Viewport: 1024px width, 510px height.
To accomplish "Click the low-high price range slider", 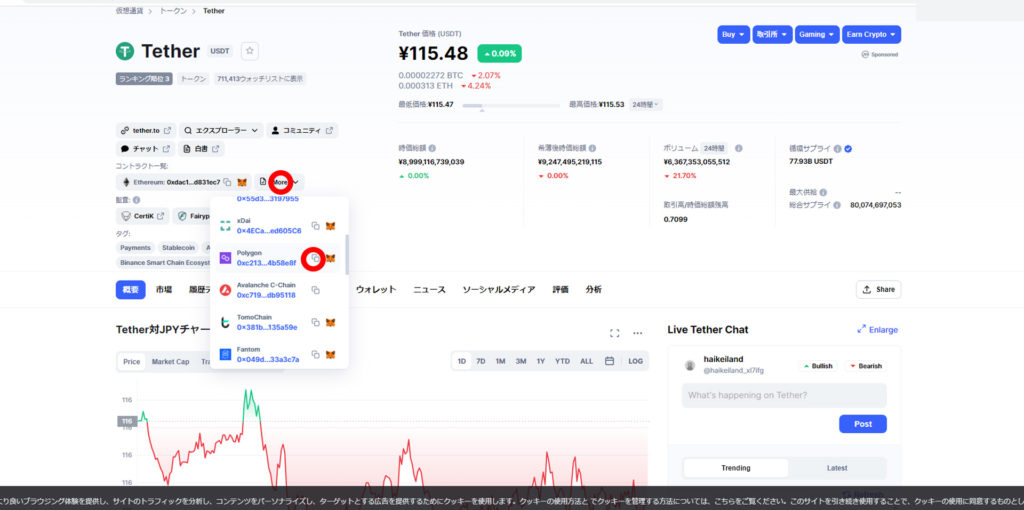I will pos(511,105).
